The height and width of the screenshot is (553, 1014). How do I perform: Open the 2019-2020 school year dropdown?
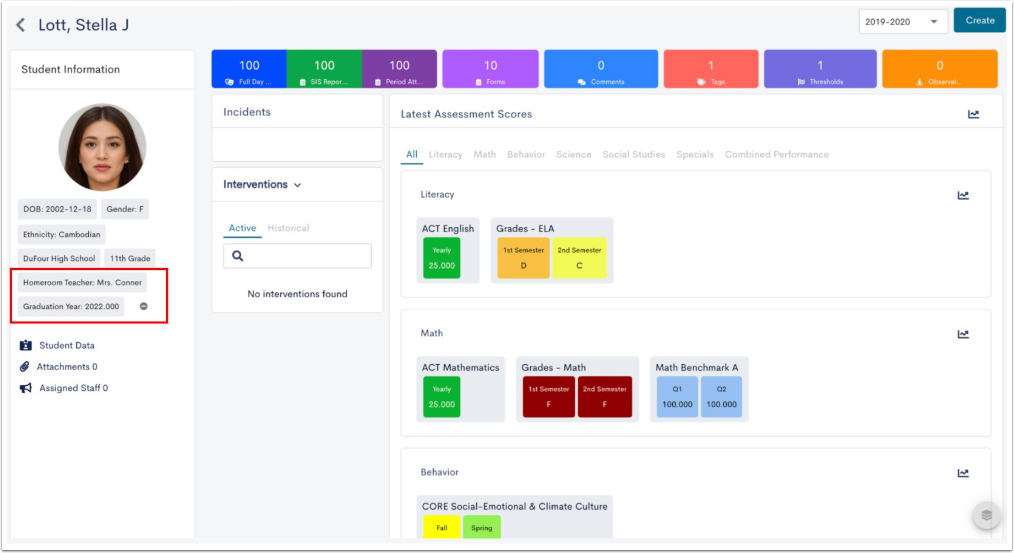903,22
